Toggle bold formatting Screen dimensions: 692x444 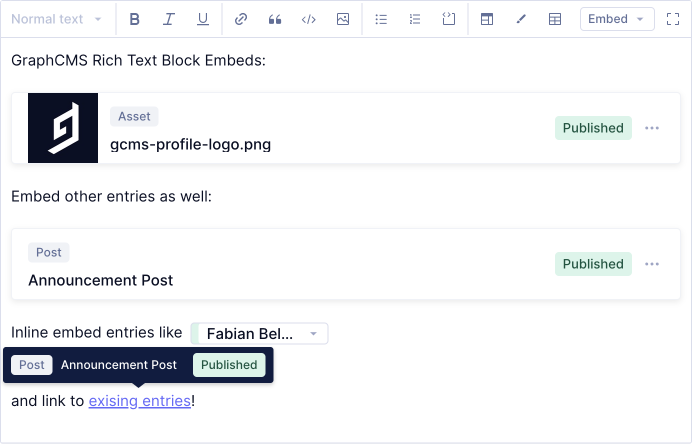tap(135, 19)
